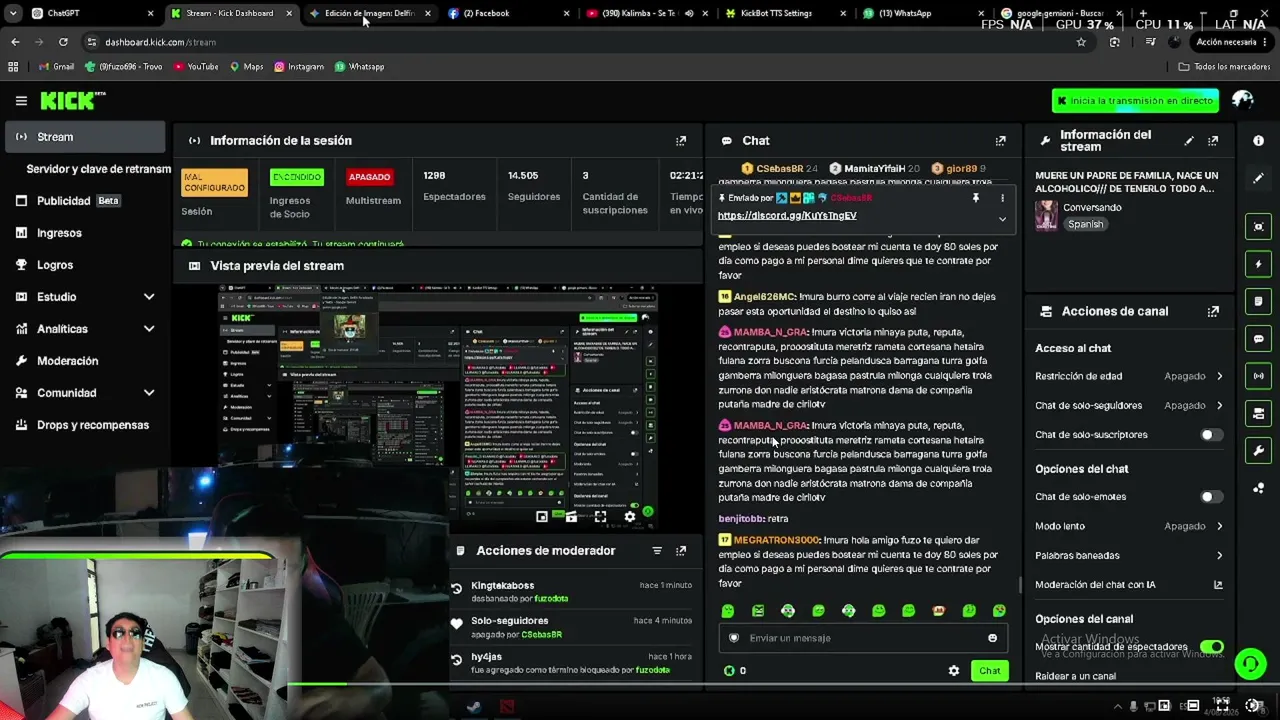Pop out the Acciones de moderador panel

click(x=681, y=551)
